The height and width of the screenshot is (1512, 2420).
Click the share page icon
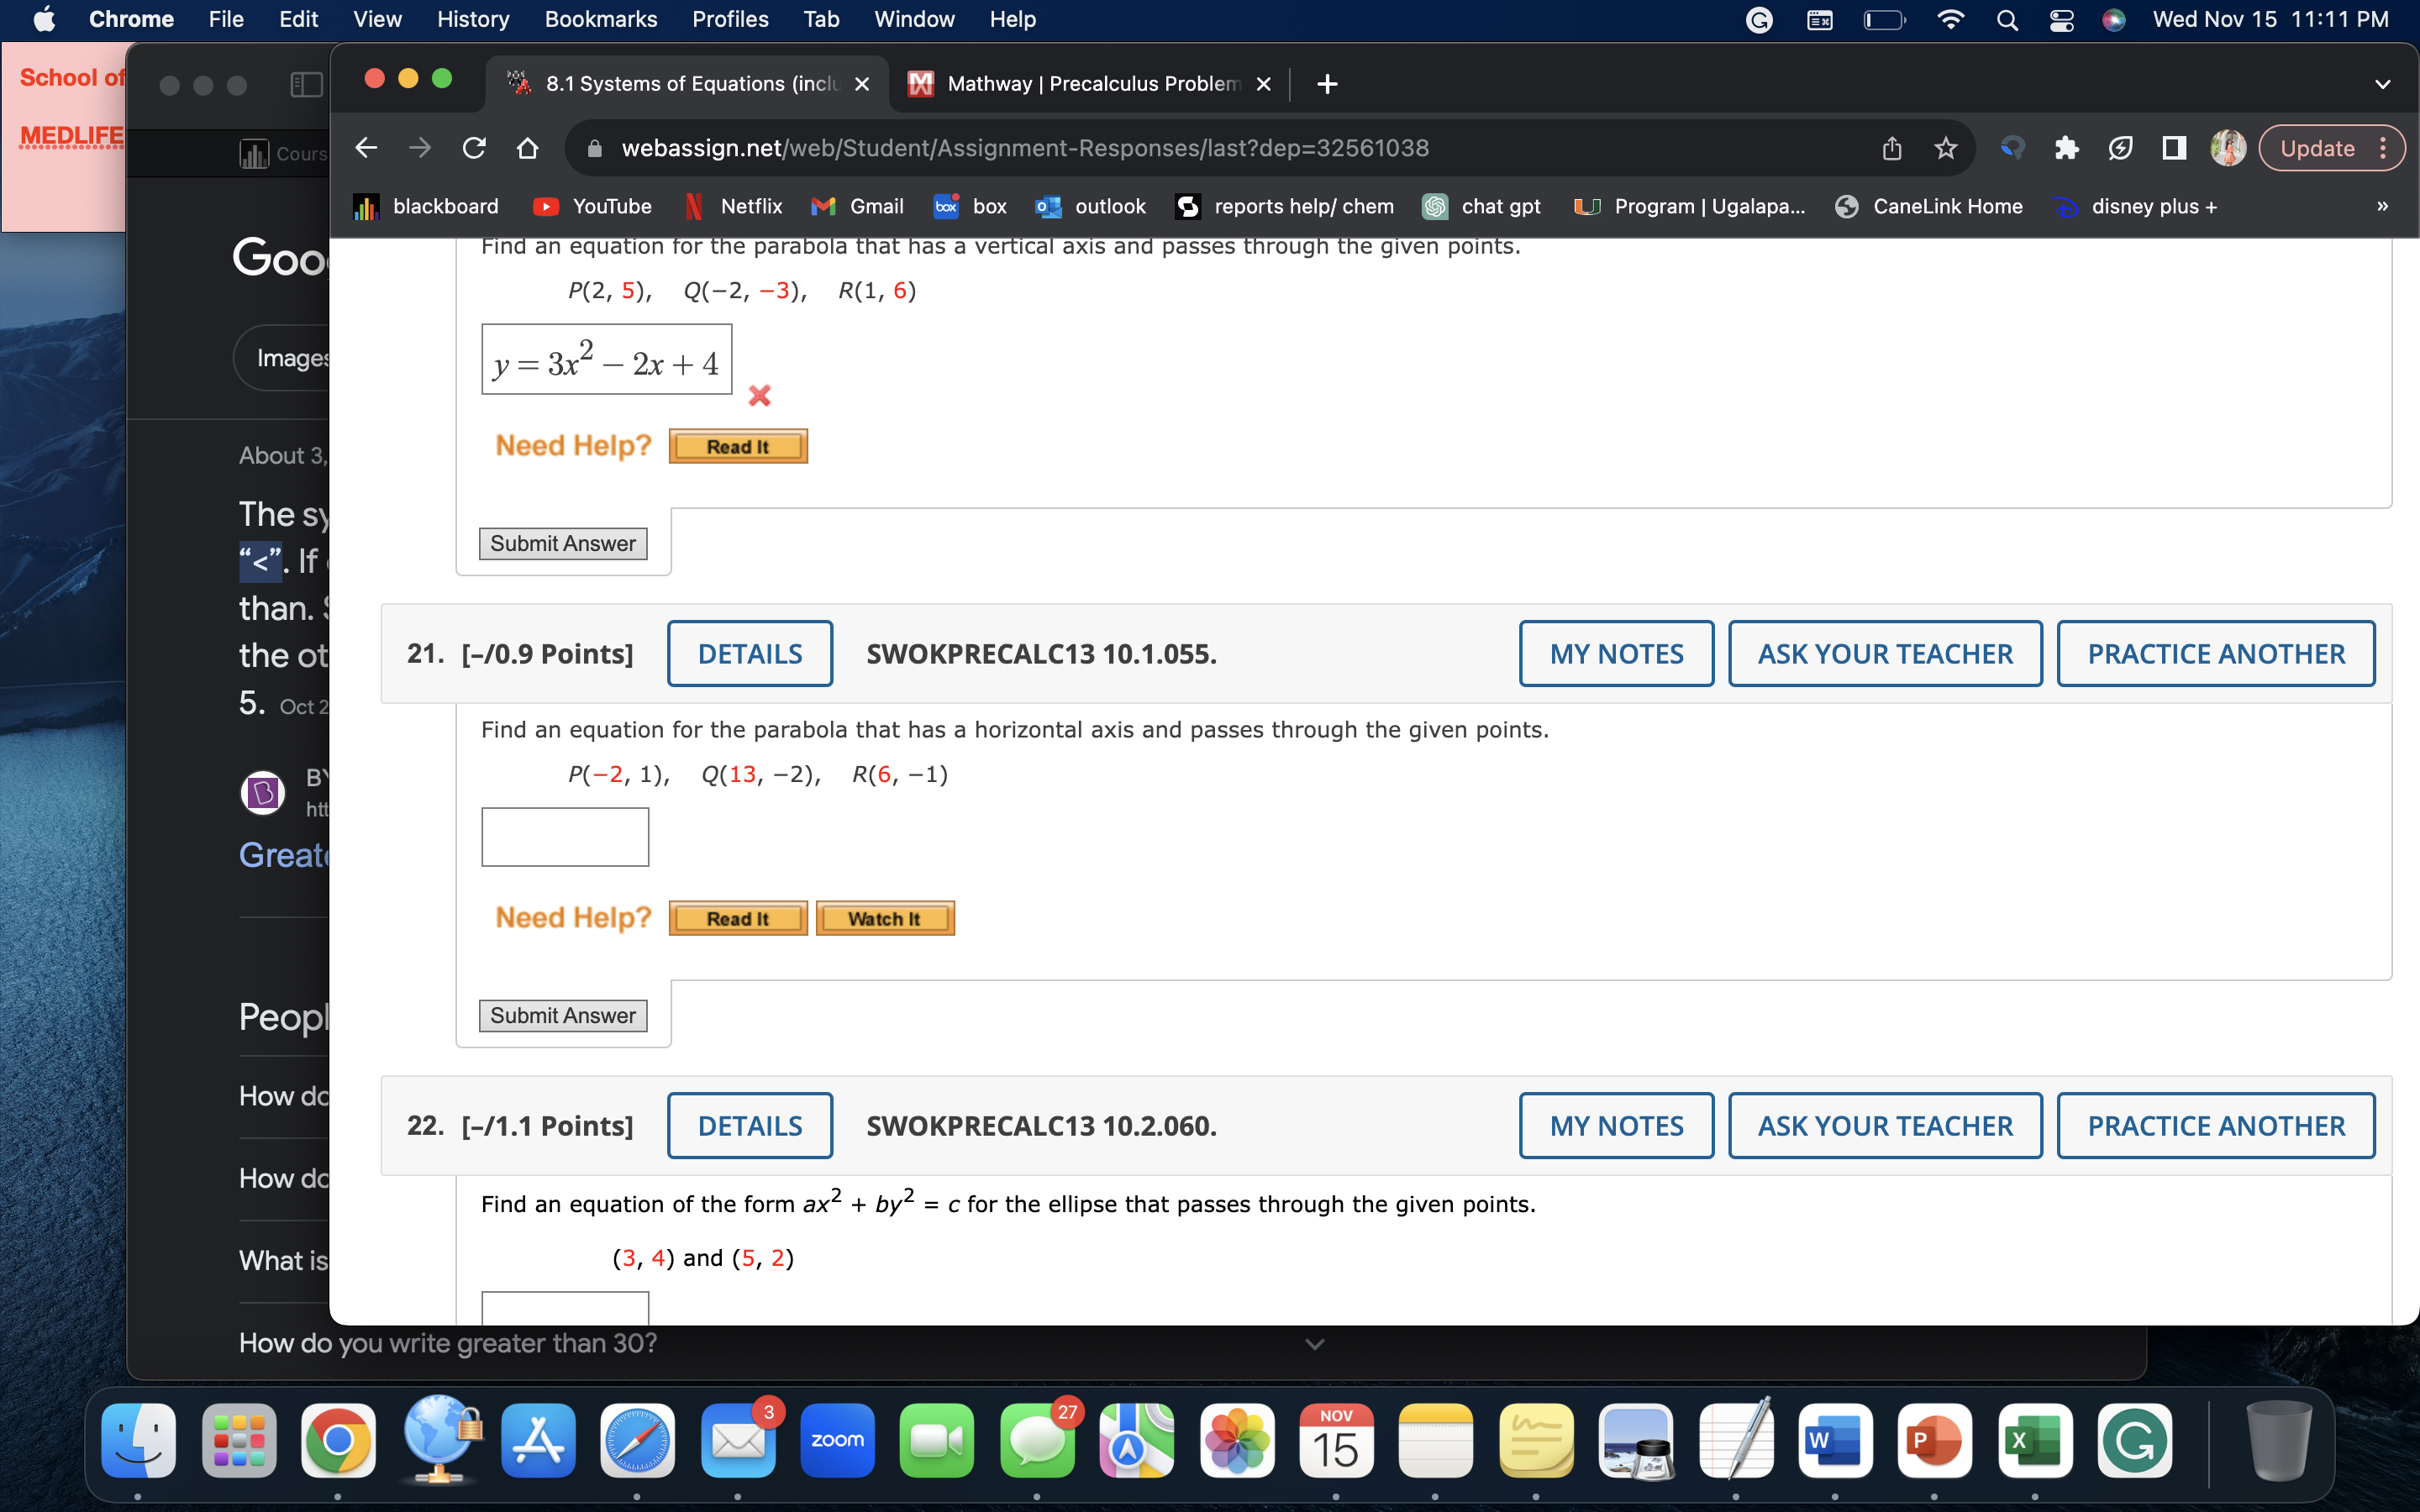coord(1891,148)
